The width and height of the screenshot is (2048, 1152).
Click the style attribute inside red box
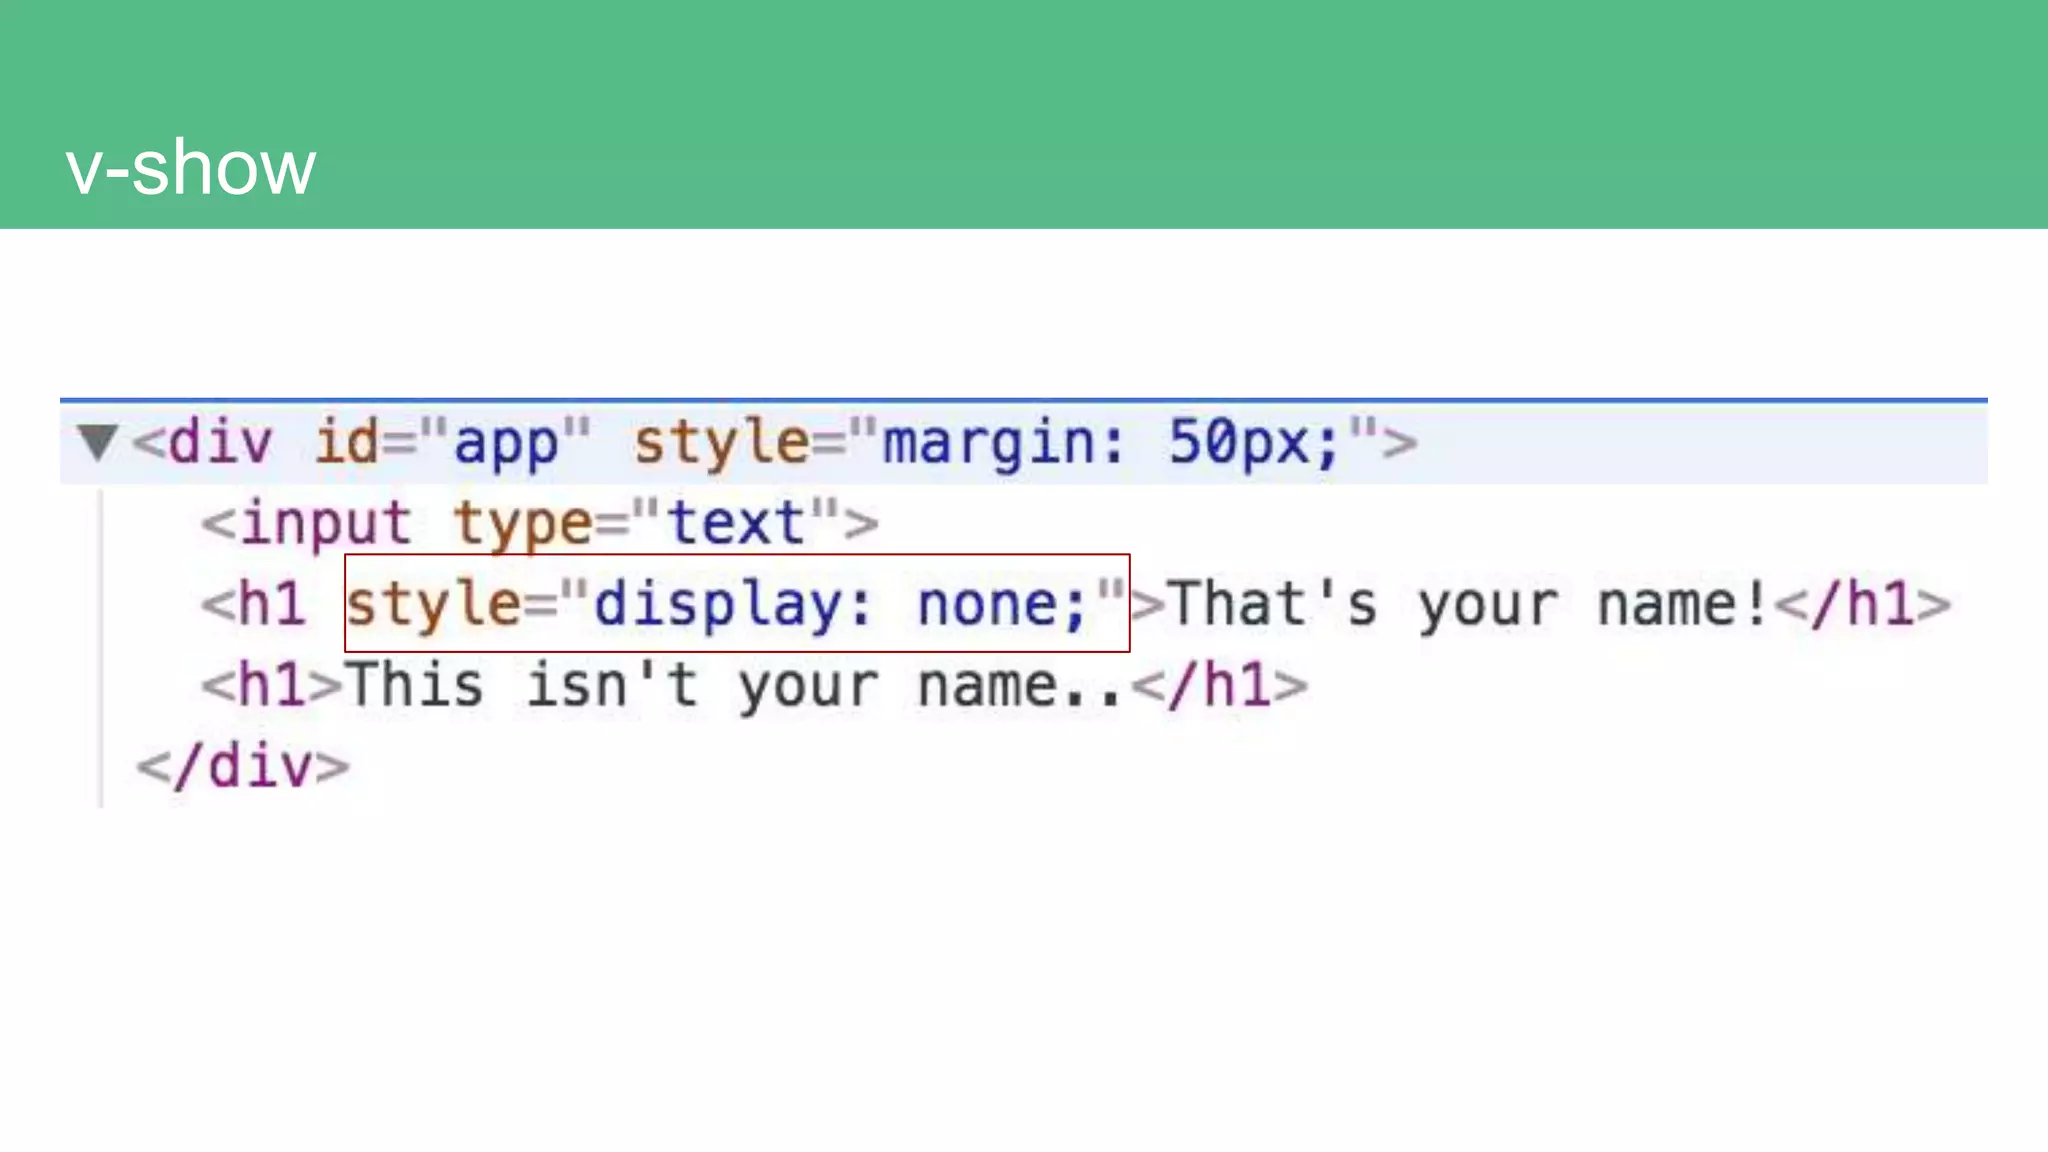[432, 605]
